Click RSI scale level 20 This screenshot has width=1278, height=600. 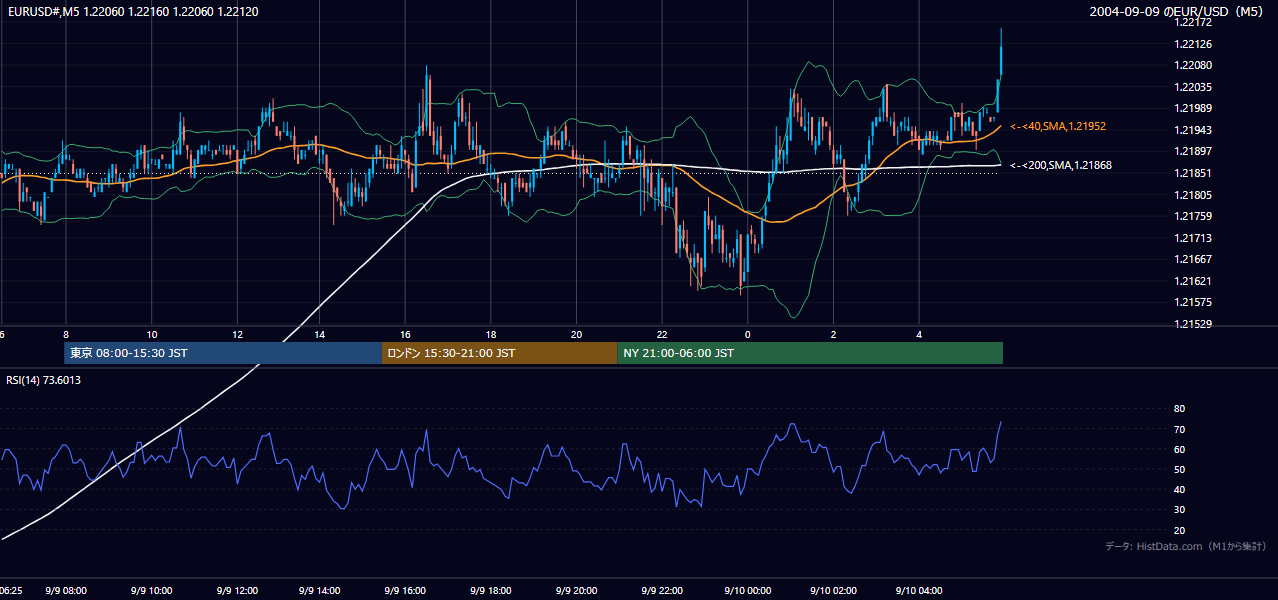pyautogui.click(x=1179, y=530)
